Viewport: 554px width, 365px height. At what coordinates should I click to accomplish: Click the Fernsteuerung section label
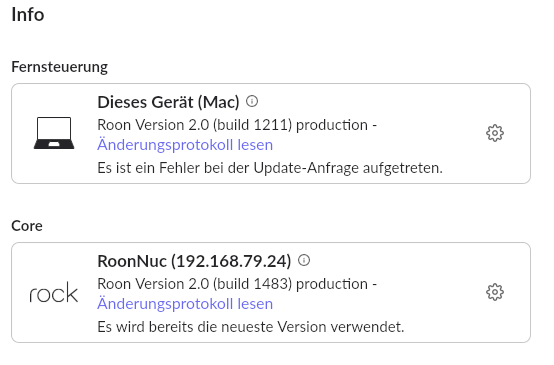60,67
